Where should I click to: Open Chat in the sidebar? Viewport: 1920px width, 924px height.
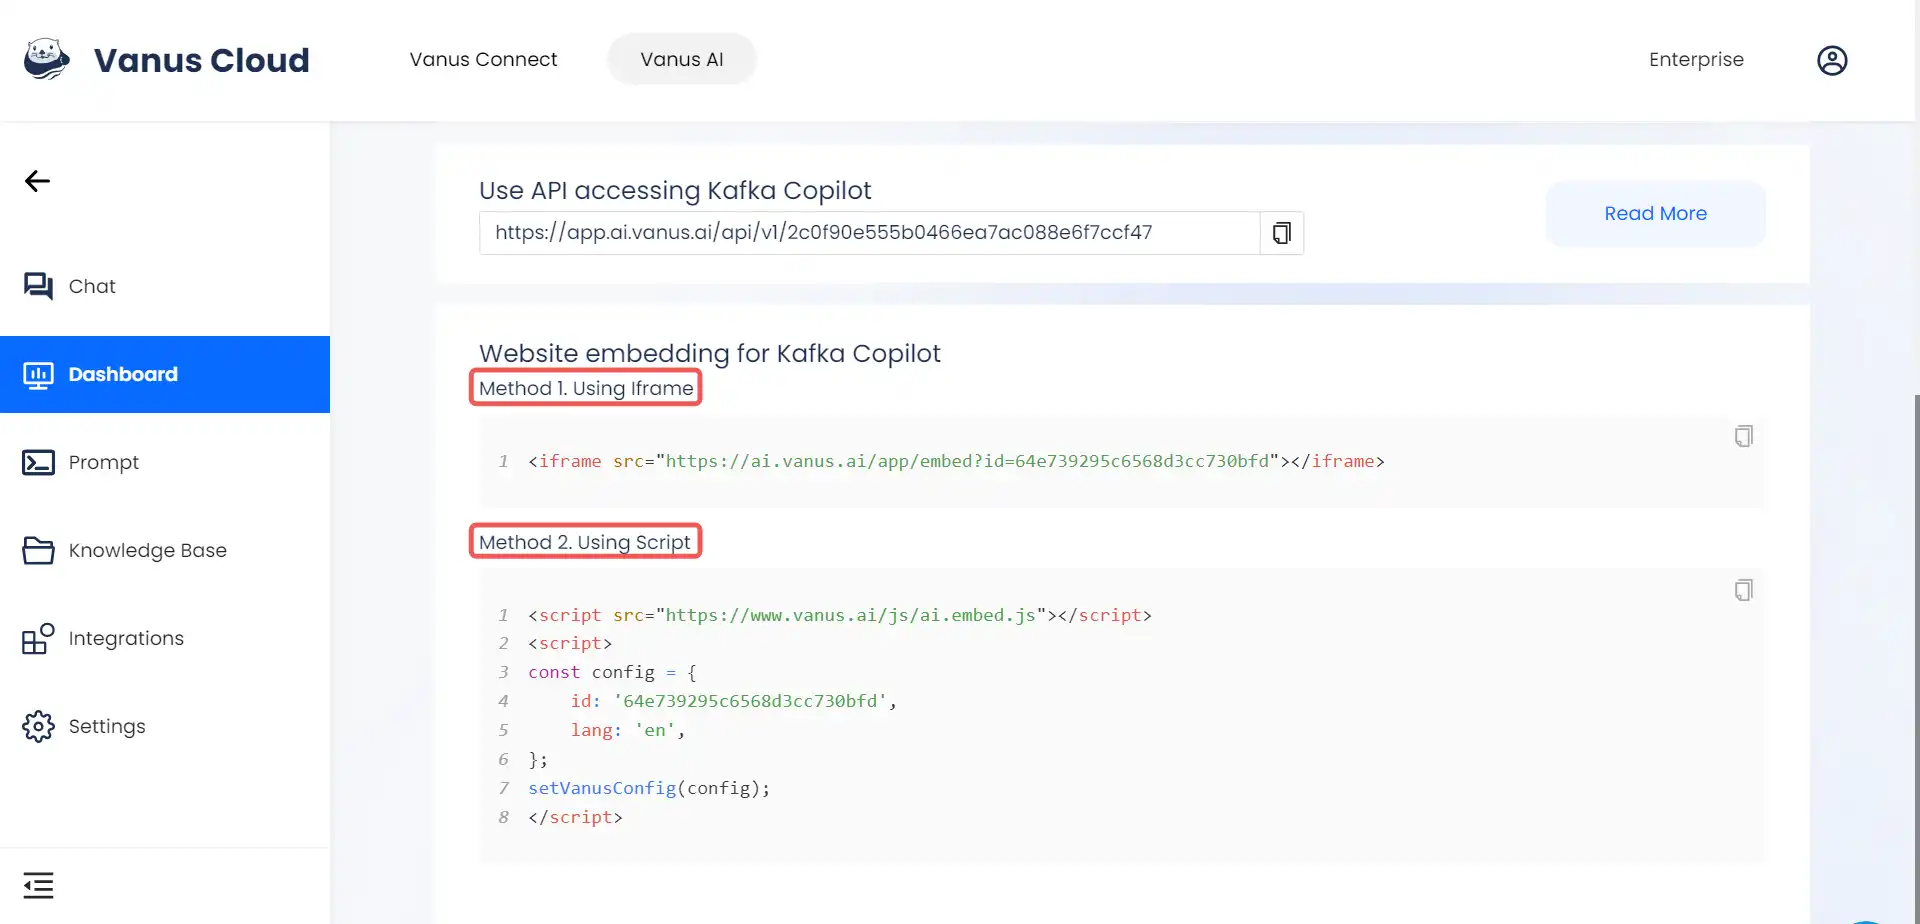[165, 286]
